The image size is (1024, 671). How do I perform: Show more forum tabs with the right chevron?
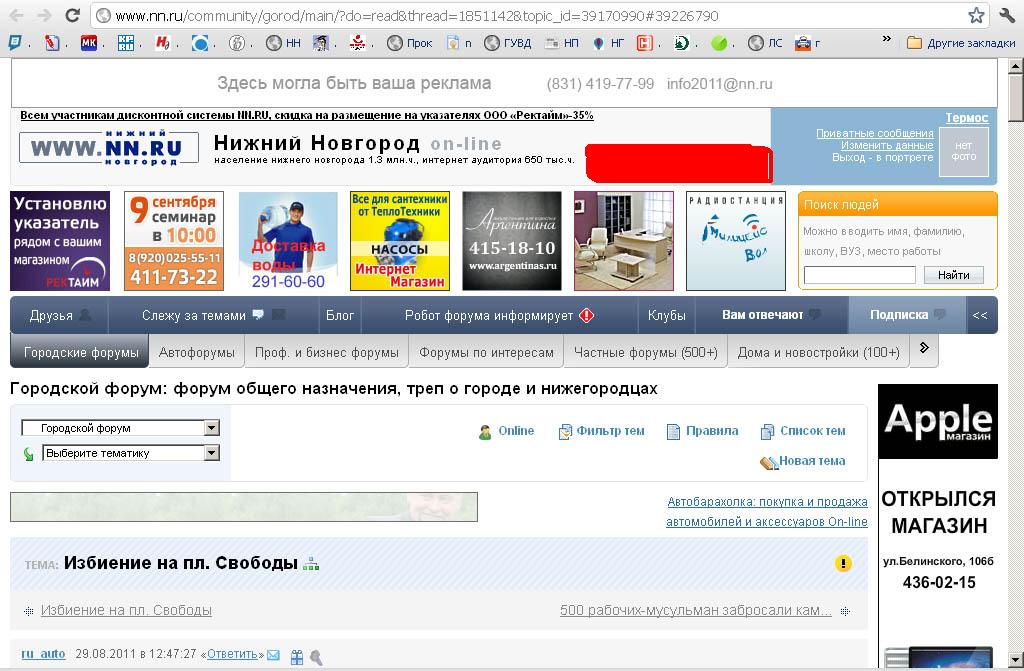click(x=923, y=348)
